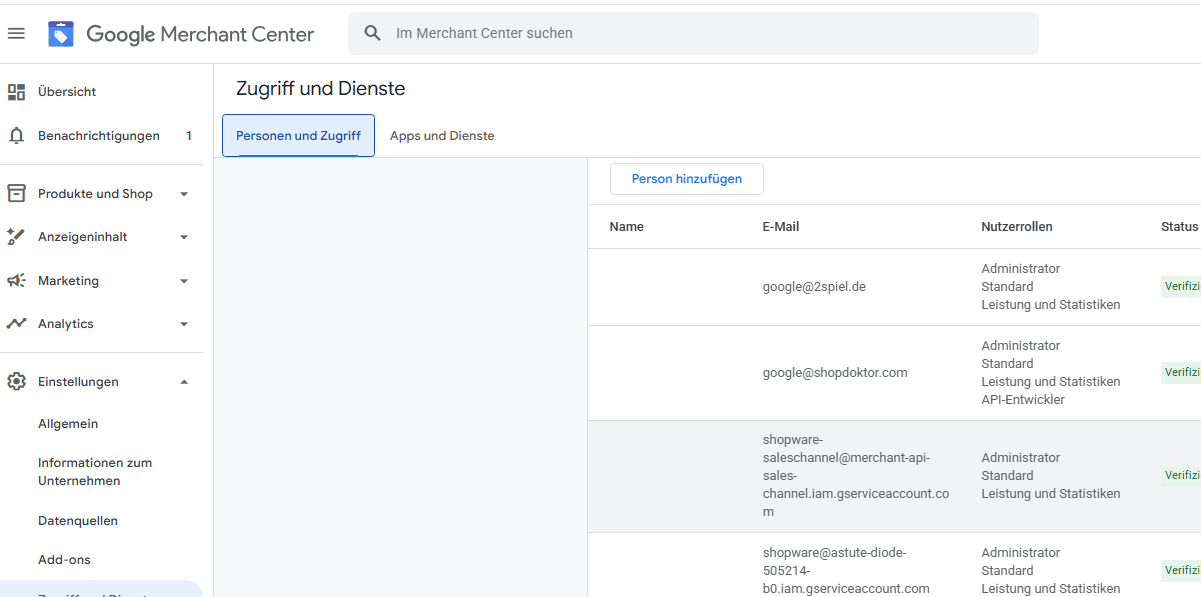1201x597 pixels.
Task: Open the hamburger main menu
Action: point(16,33)
